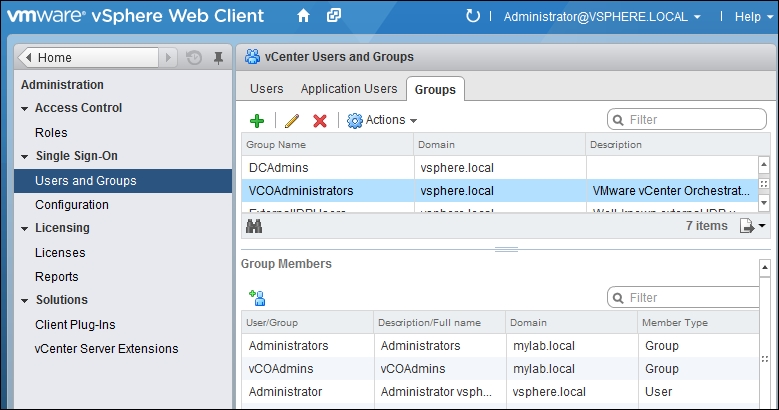
Task: Add a group member with the add-user icon
Action: [x=257, y=298]
